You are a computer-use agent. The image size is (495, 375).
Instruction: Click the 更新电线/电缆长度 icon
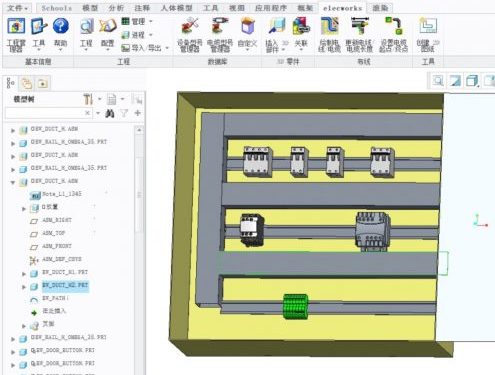(359, 27)
